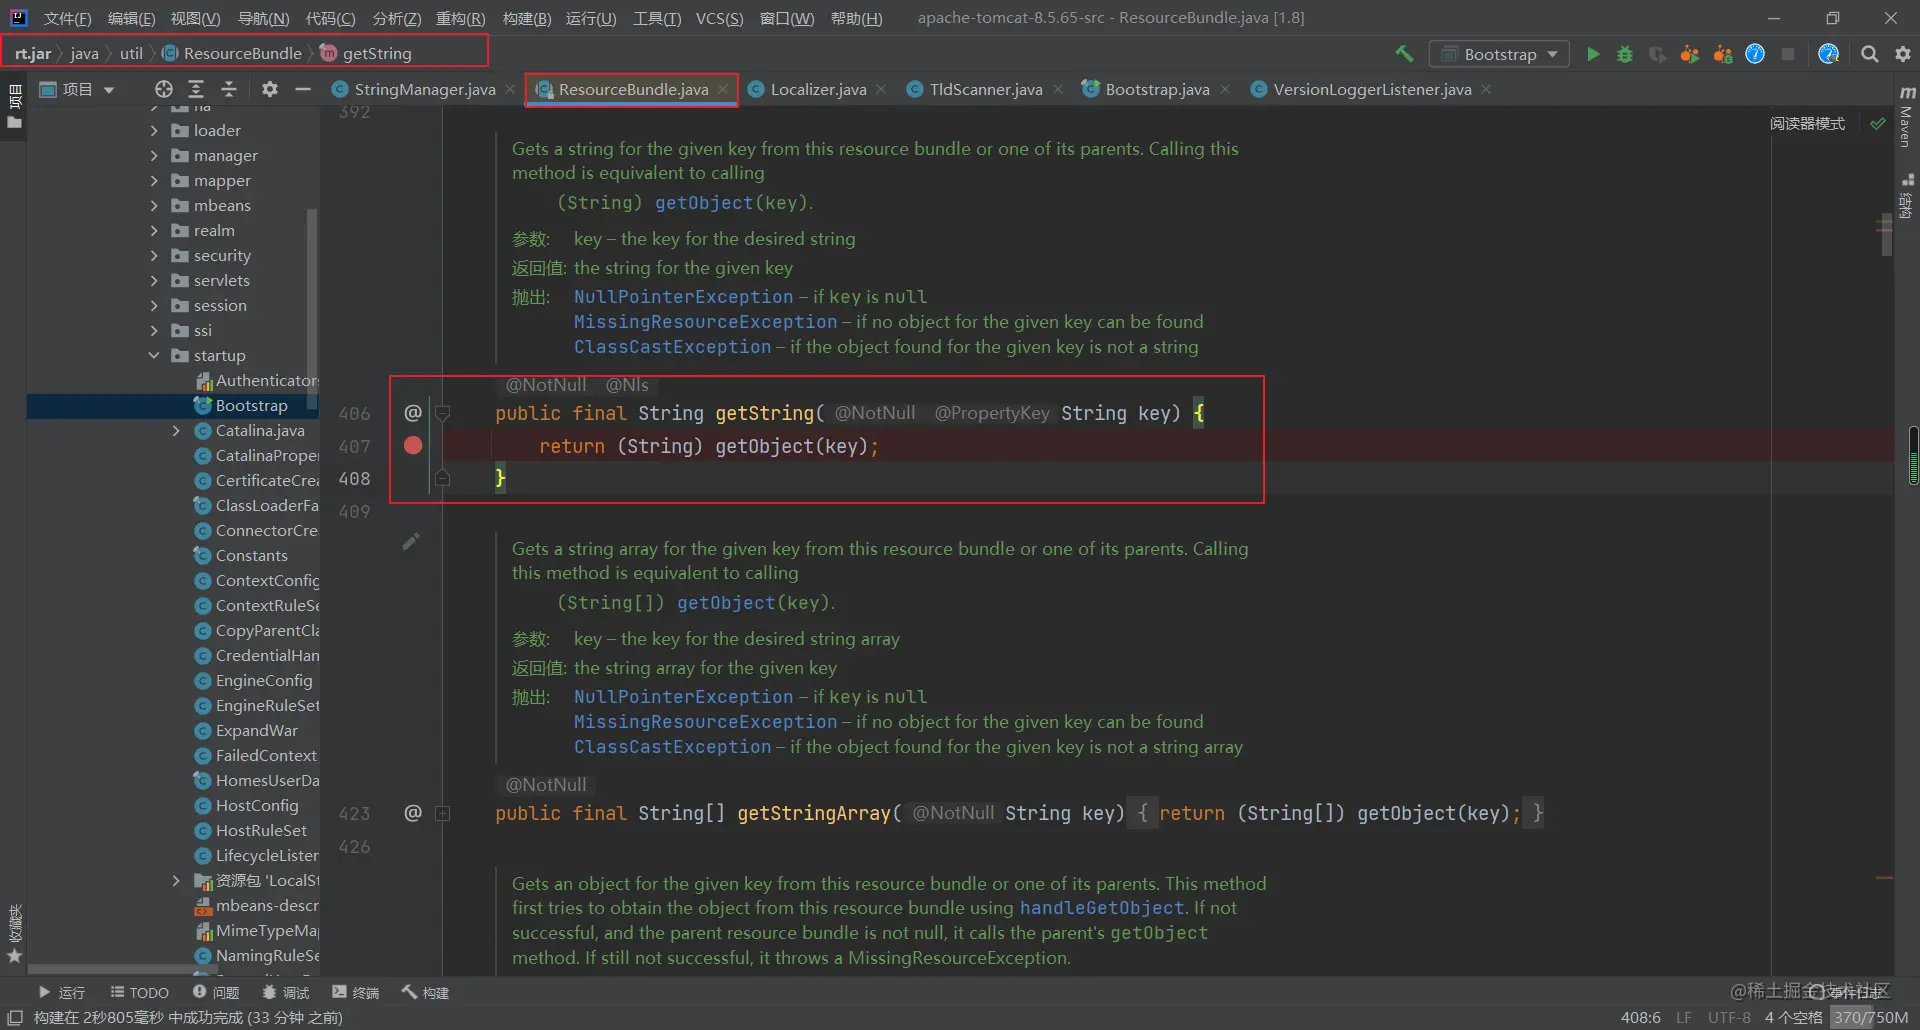This screenshot has height=1030, width=1920.
Task: Open the Refactor menu
Action: click(460, 18)
